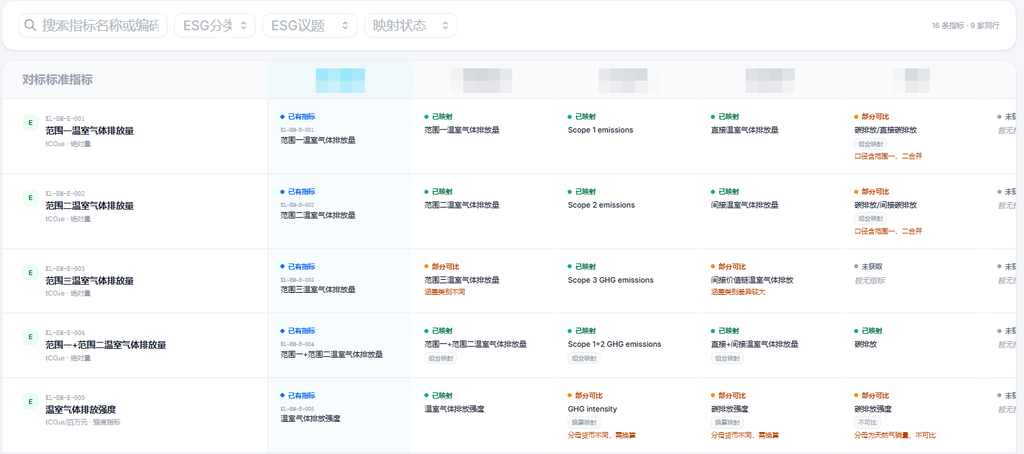
Task: Click the E badge beside 范围三温室气体排放量 title
Action: pyautogui.click(x=30, y=272)
